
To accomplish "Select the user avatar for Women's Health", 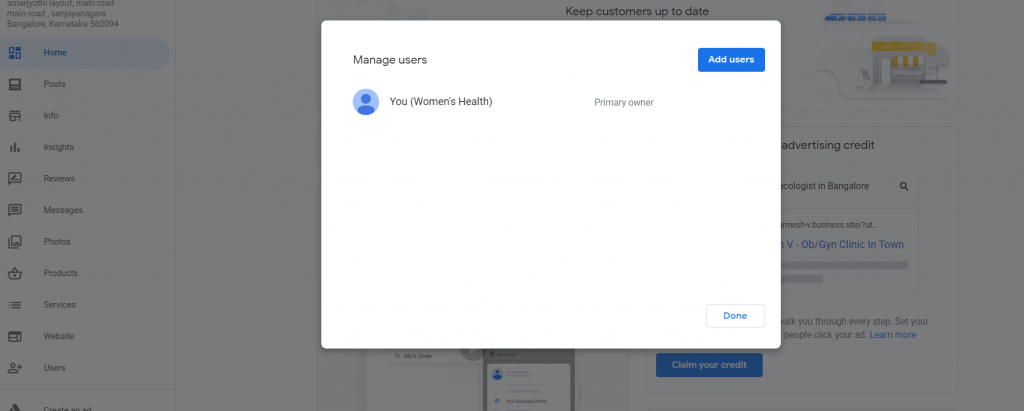I will click(366, 102).
